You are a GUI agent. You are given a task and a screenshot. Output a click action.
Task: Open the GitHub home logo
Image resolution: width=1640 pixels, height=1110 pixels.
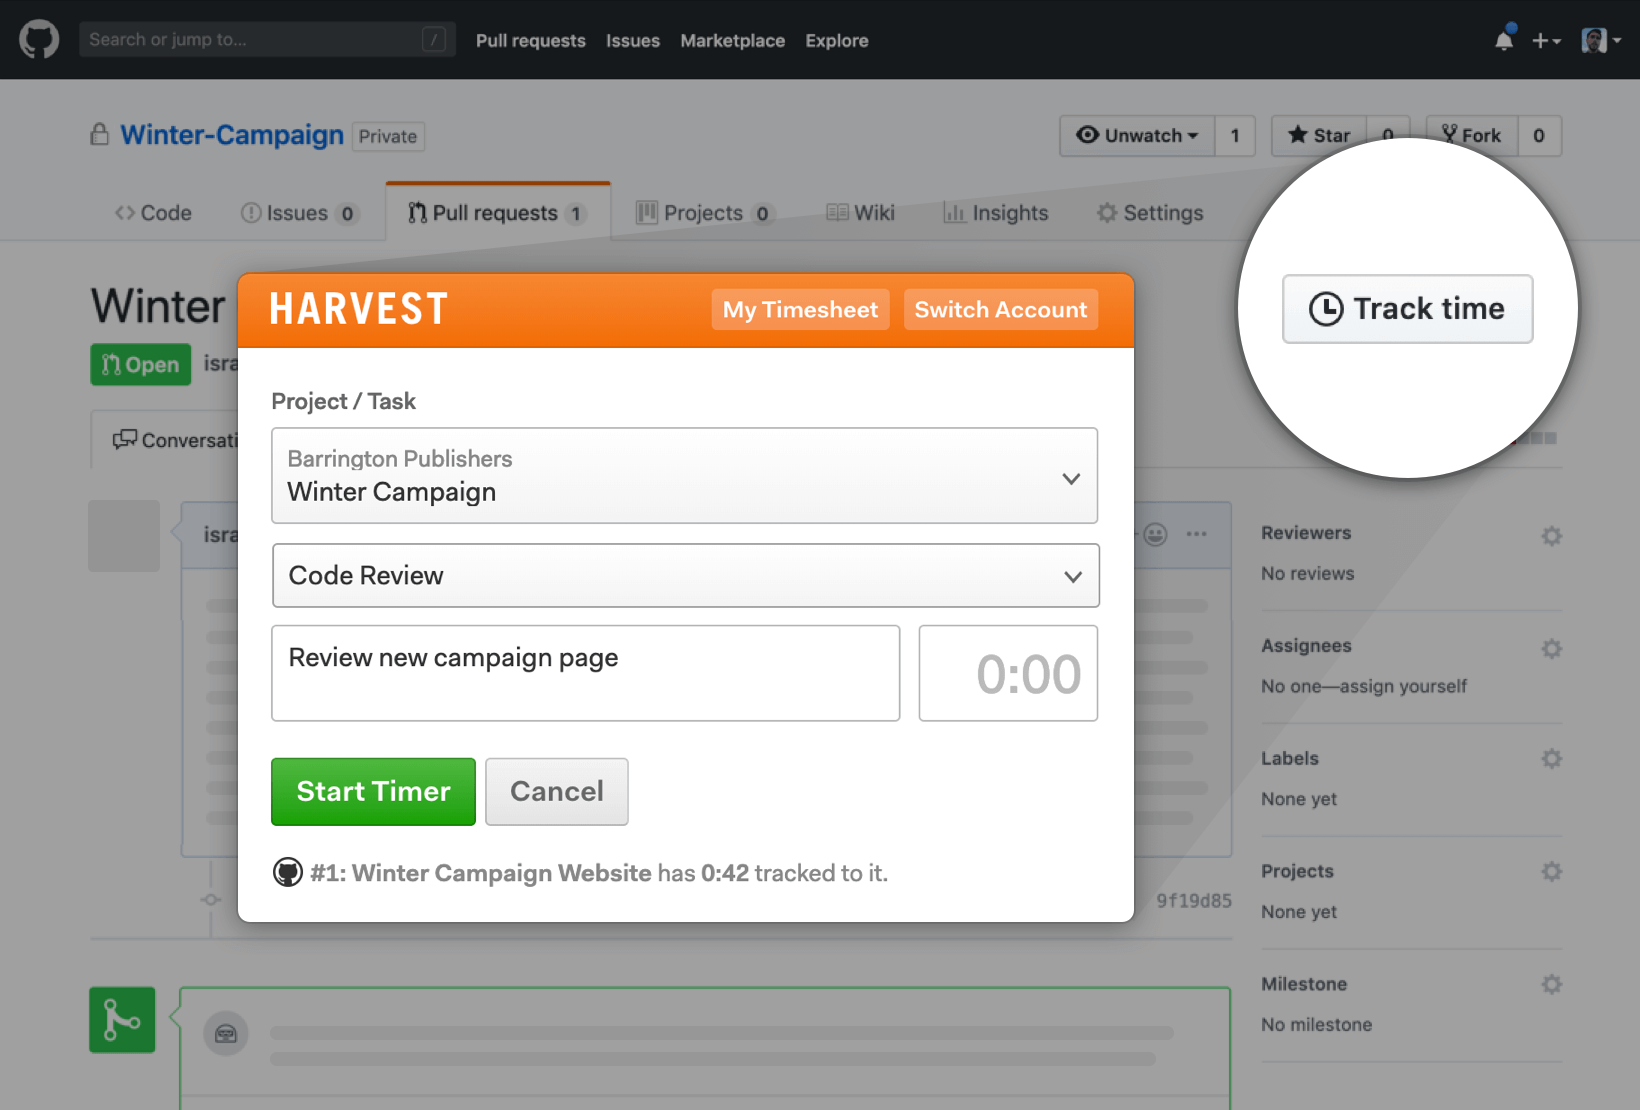tap(39, 40)
